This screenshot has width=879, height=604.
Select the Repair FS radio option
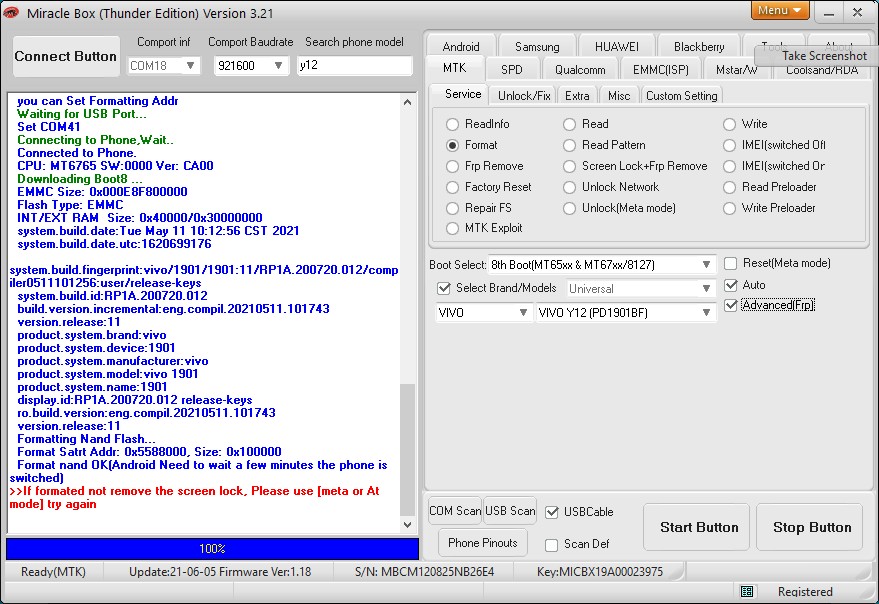[452, 208]
